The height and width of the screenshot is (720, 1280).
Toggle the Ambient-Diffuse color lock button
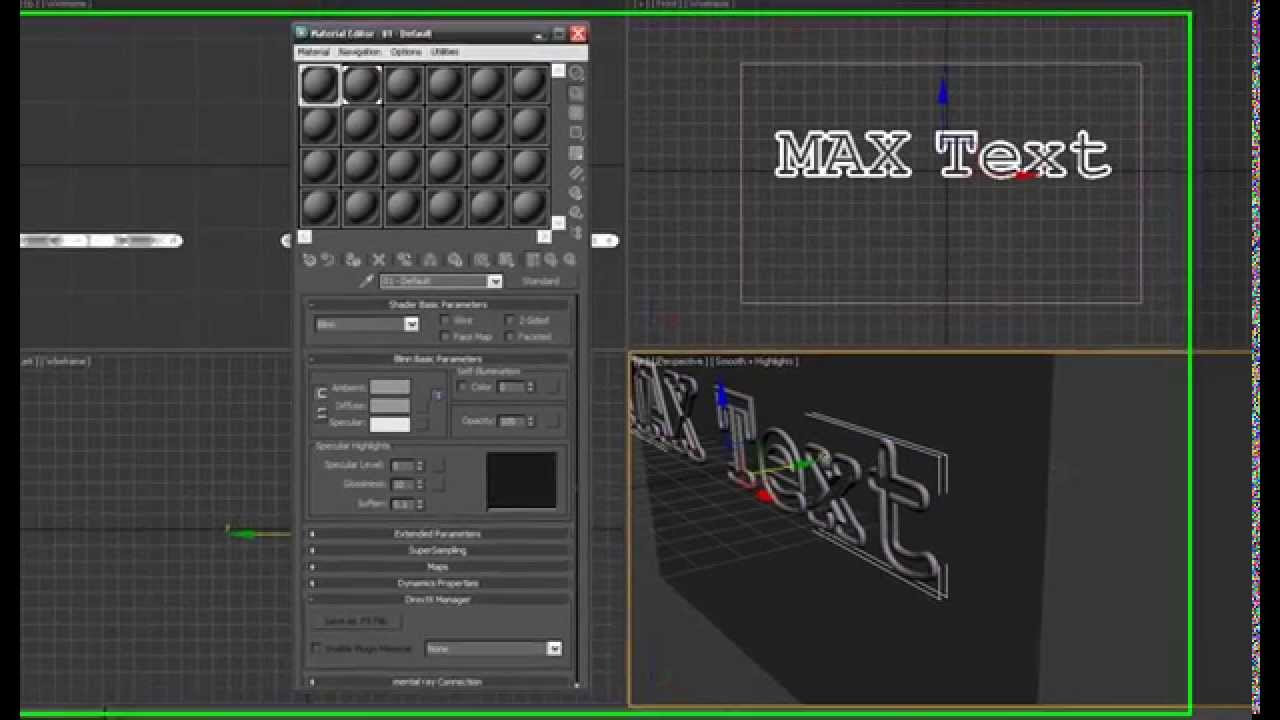coord(322,393)
